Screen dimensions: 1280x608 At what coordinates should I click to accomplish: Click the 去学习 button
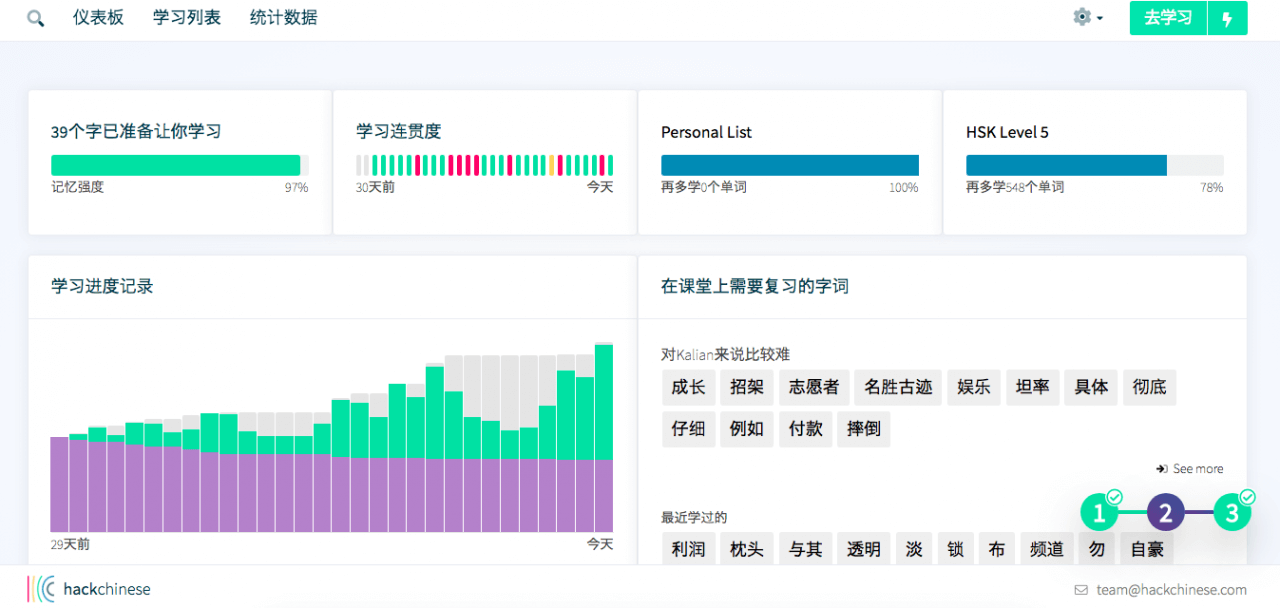click(x=1169, y=18)
